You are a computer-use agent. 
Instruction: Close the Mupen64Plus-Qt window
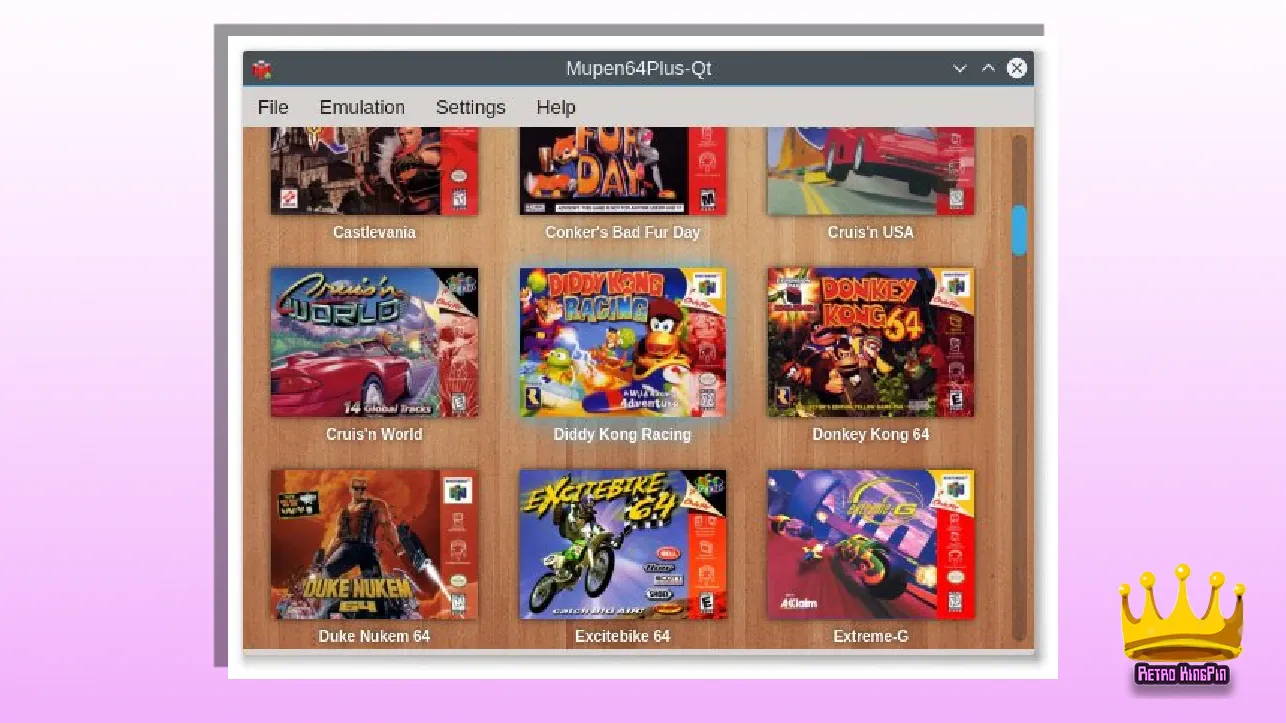tap(1017, 68)
